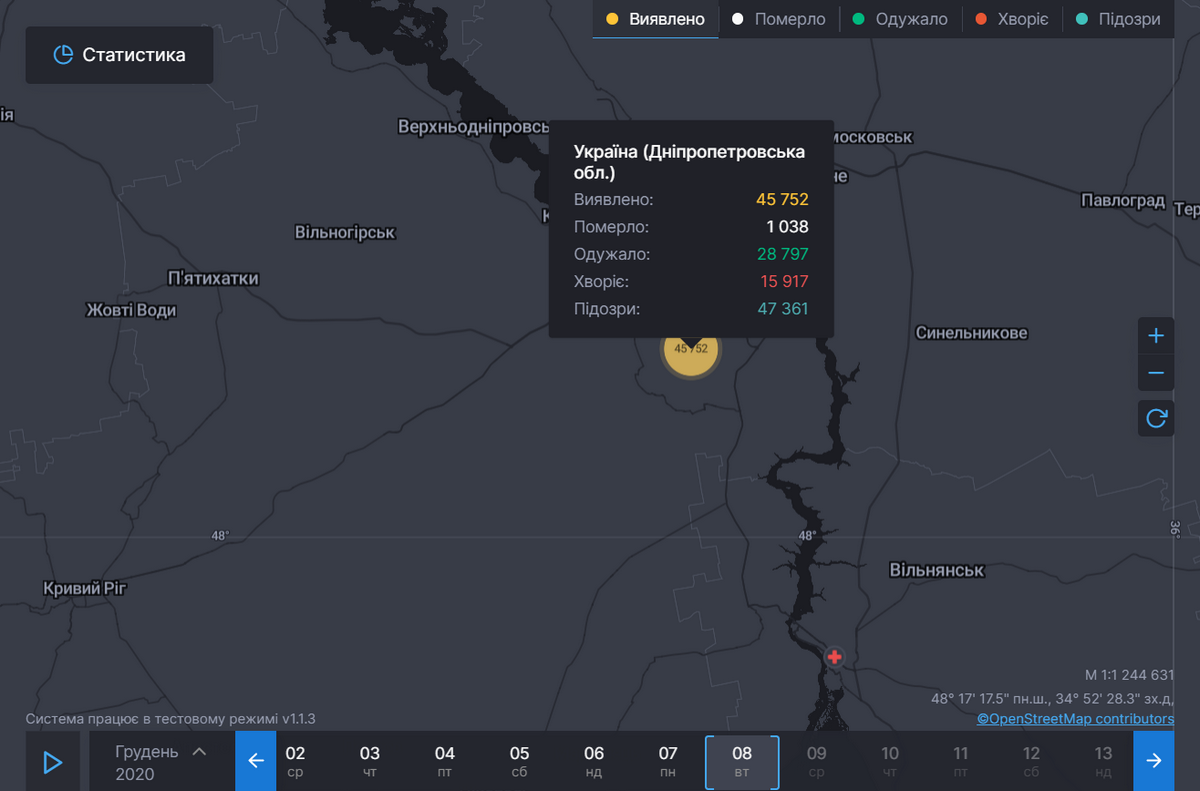Screen dimensions: 1200x791
Task: Open OpenStreetMap contributors link
Action: (1075, 718)
